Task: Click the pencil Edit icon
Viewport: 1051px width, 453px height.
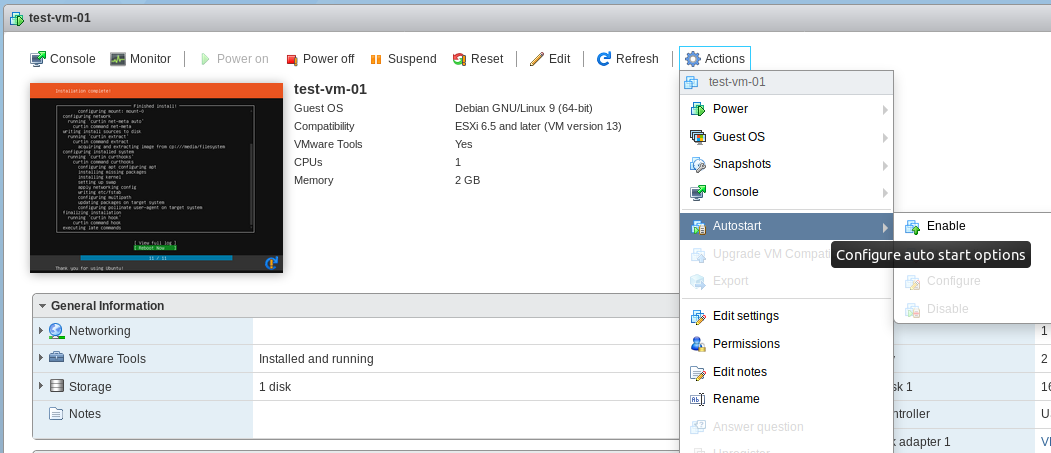Action: 537,59
